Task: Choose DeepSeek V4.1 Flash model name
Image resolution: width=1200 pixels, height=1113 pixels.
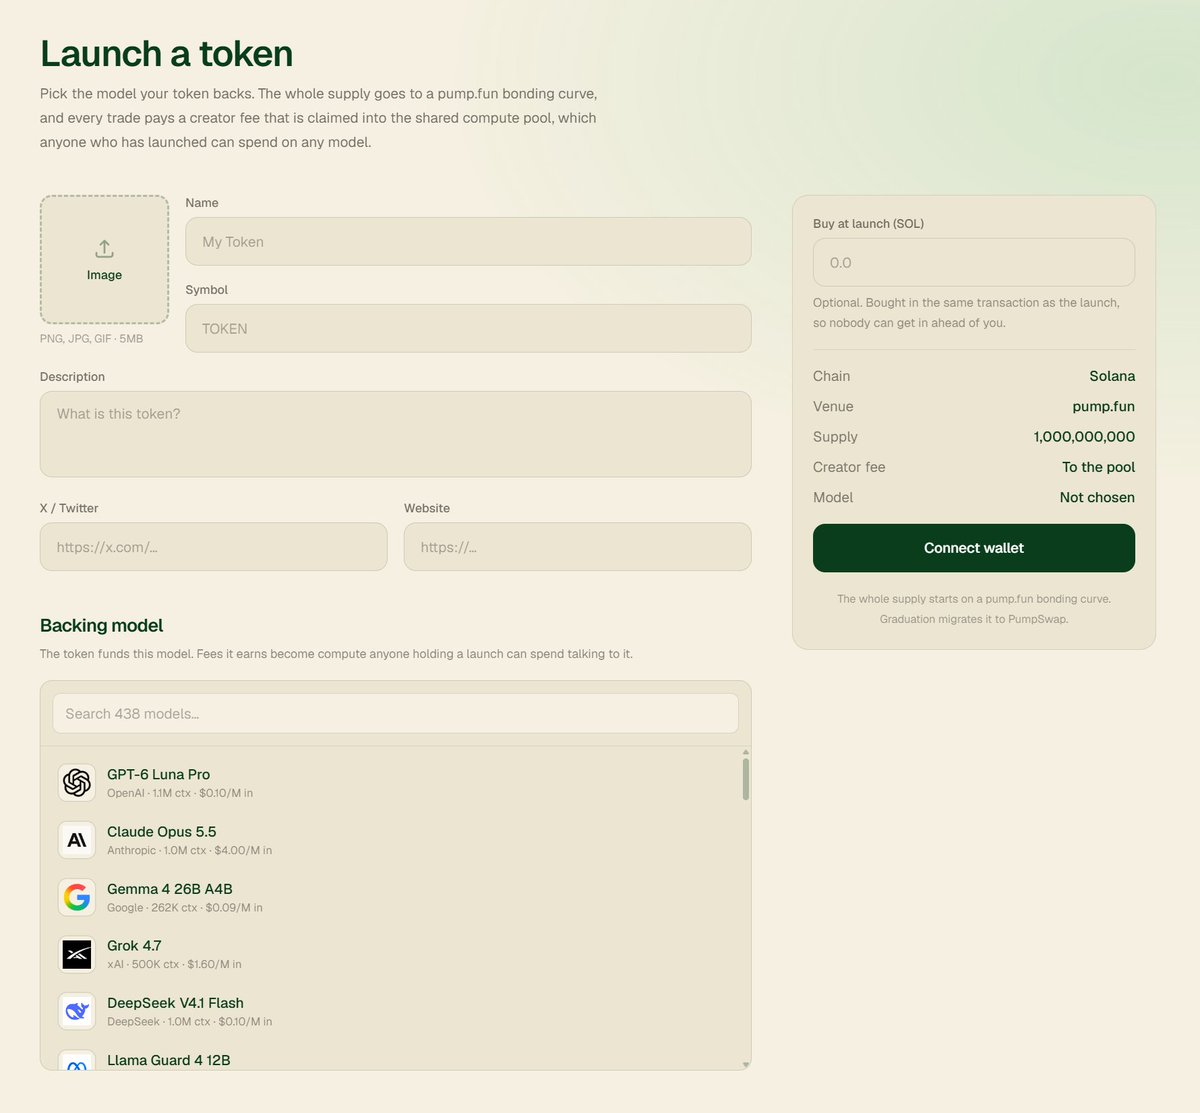Action: point(175,1002)
